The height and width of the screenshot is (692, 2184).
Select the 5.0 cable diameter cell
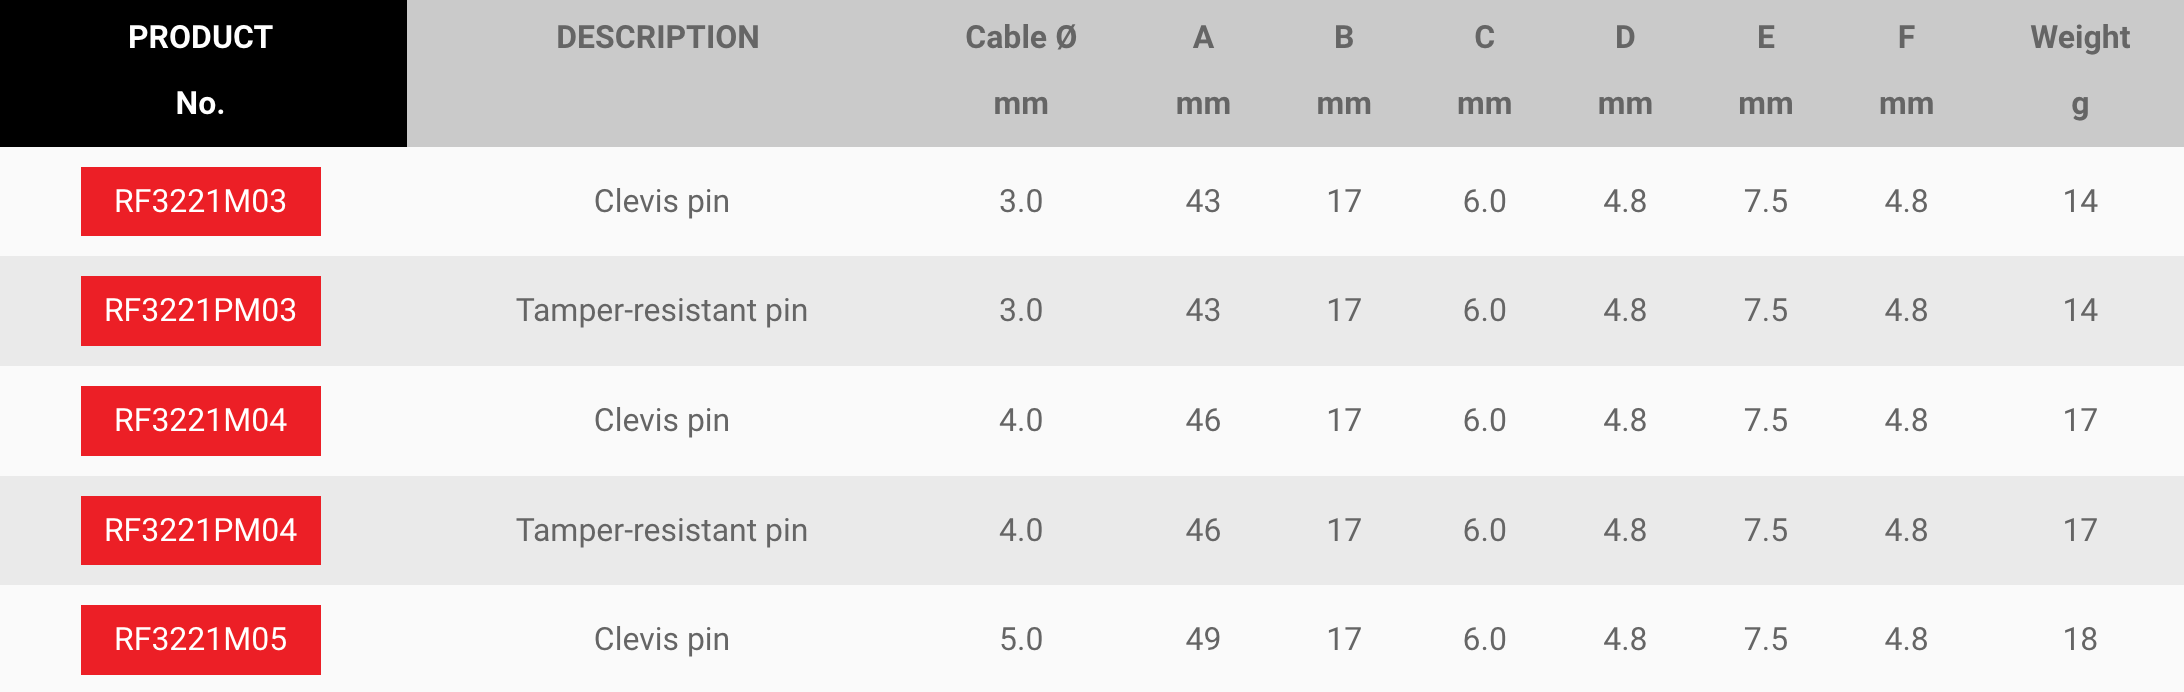(1020, 640)
